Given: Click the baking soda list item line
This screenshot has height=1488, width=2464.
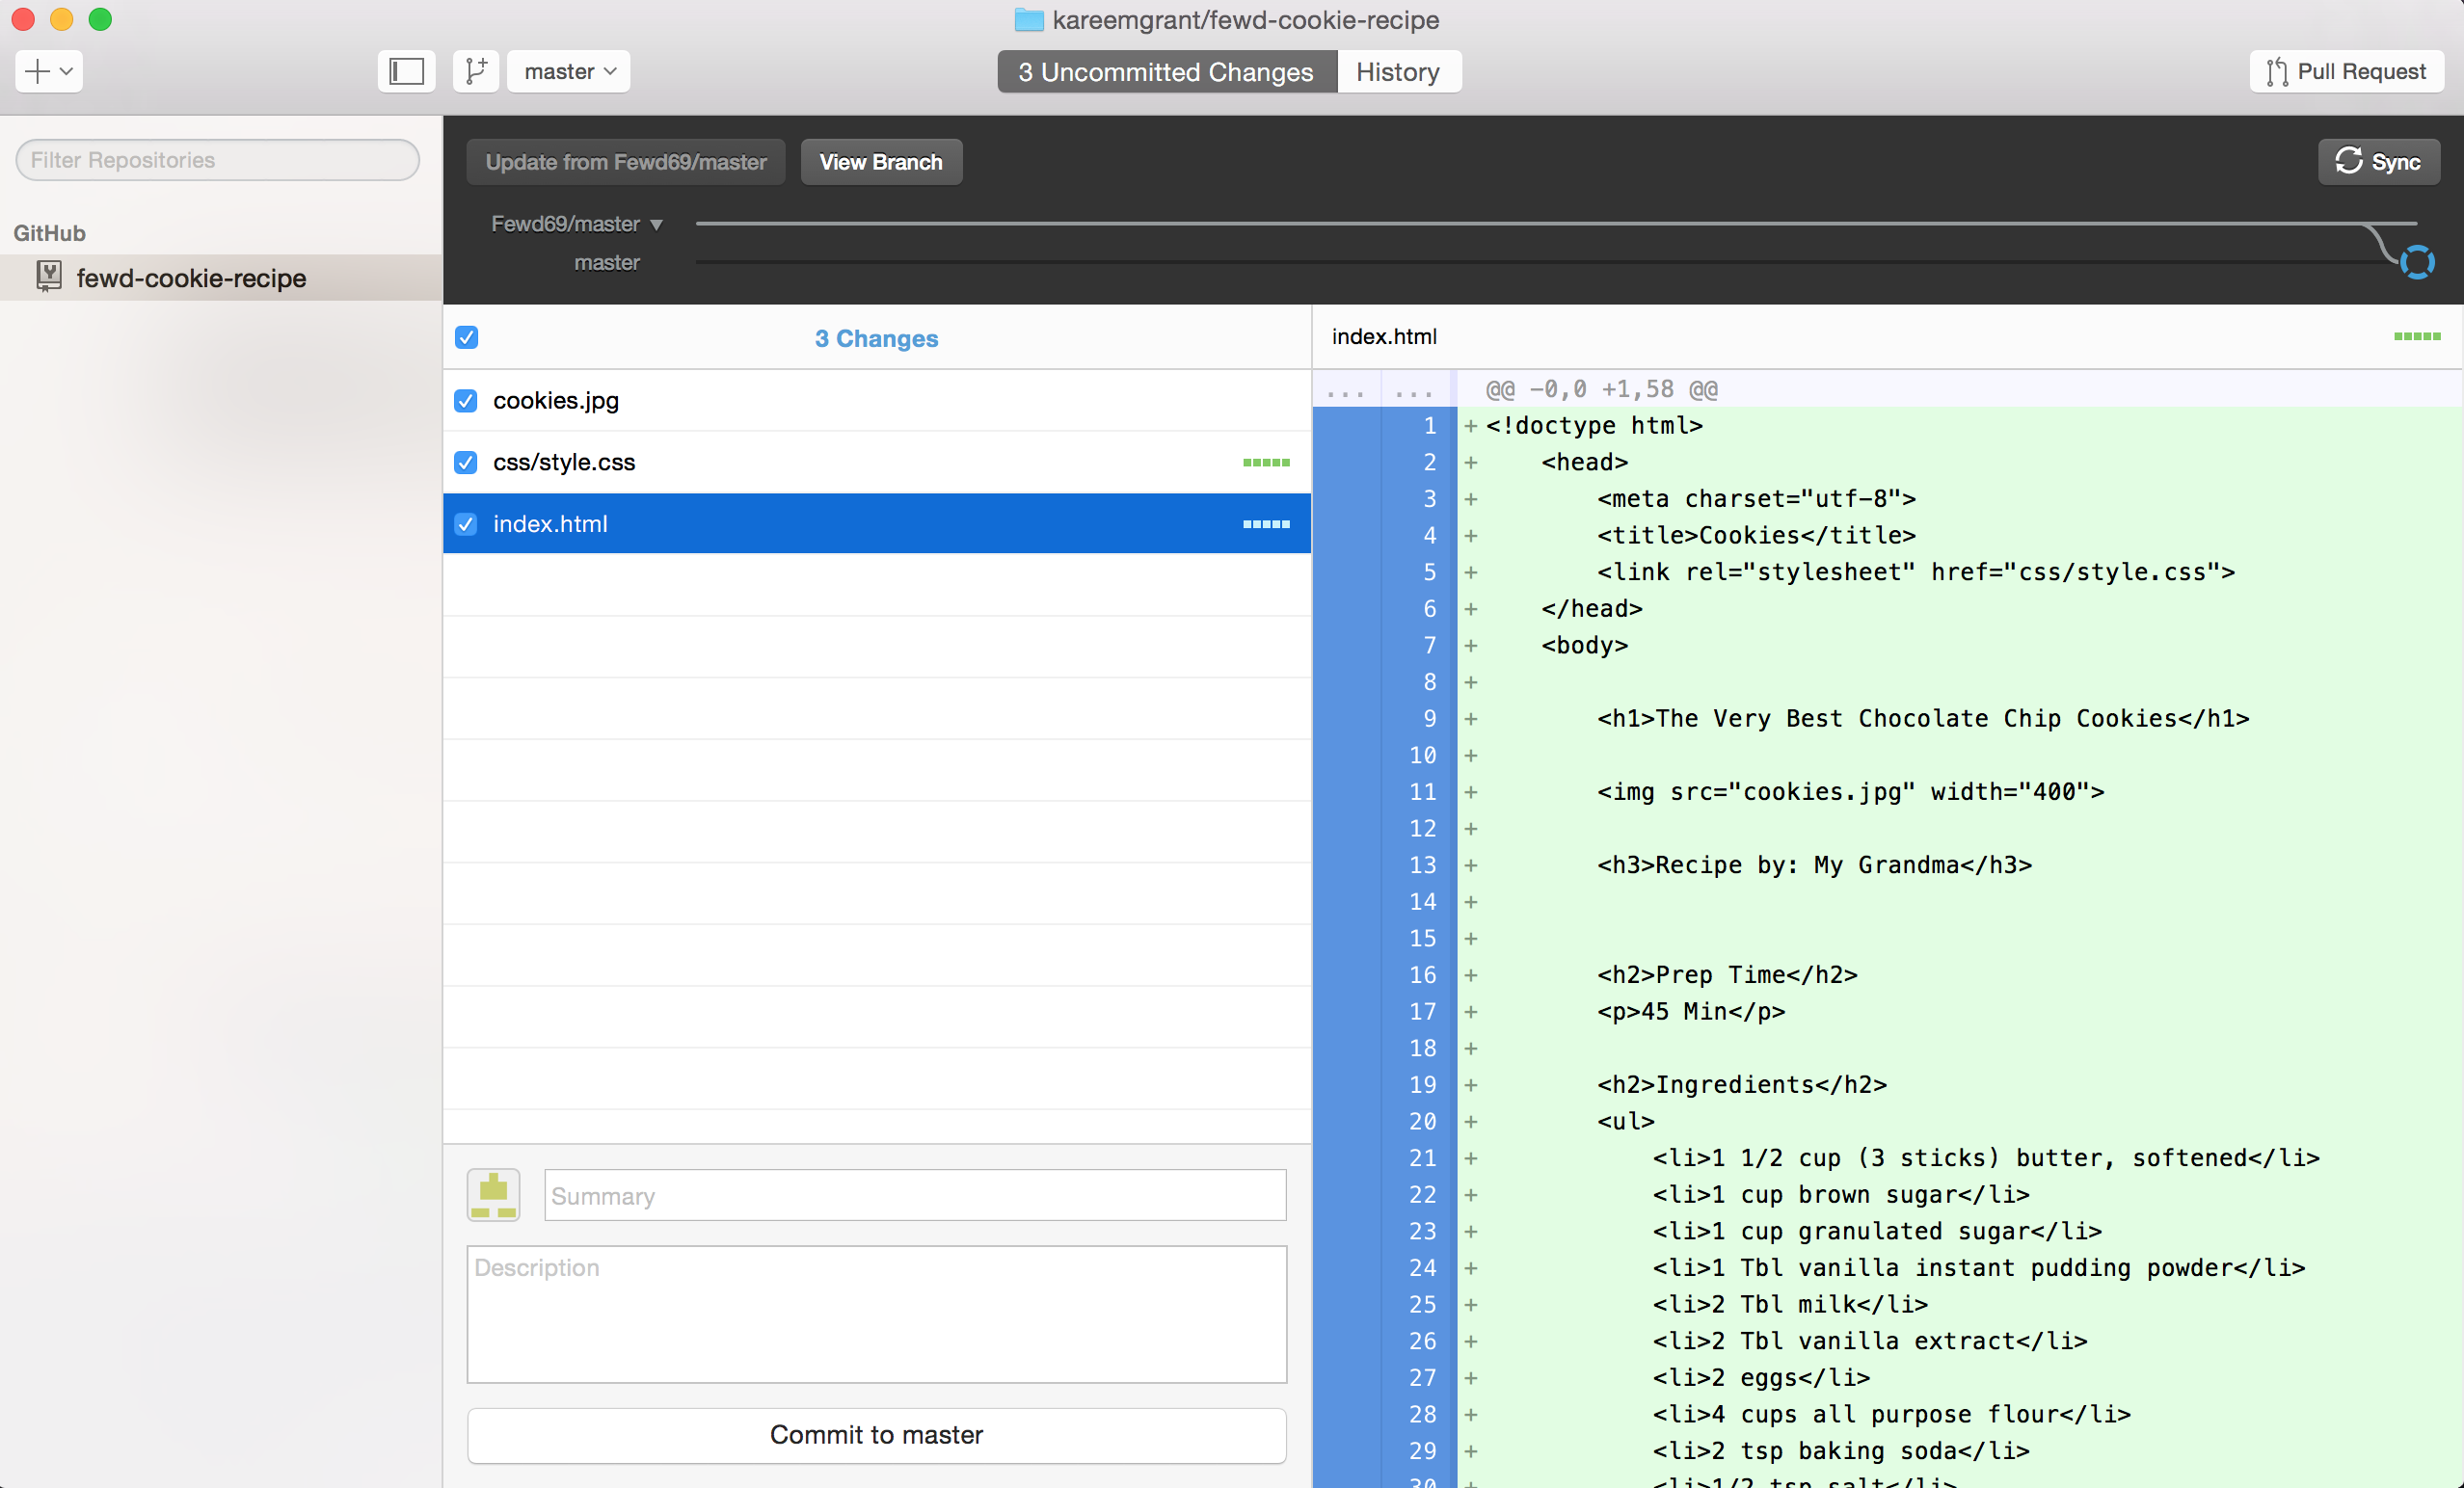Looking at the screenshot, I should (x=1840, y=1451).
